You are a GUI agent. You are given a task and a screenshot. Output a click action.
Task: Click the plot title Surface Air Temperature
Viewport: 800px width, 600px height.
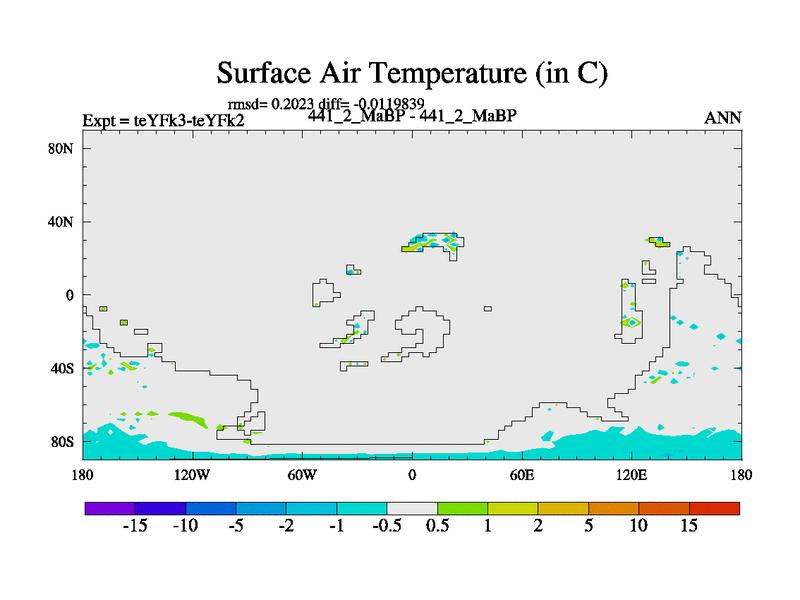coord(412,73)
